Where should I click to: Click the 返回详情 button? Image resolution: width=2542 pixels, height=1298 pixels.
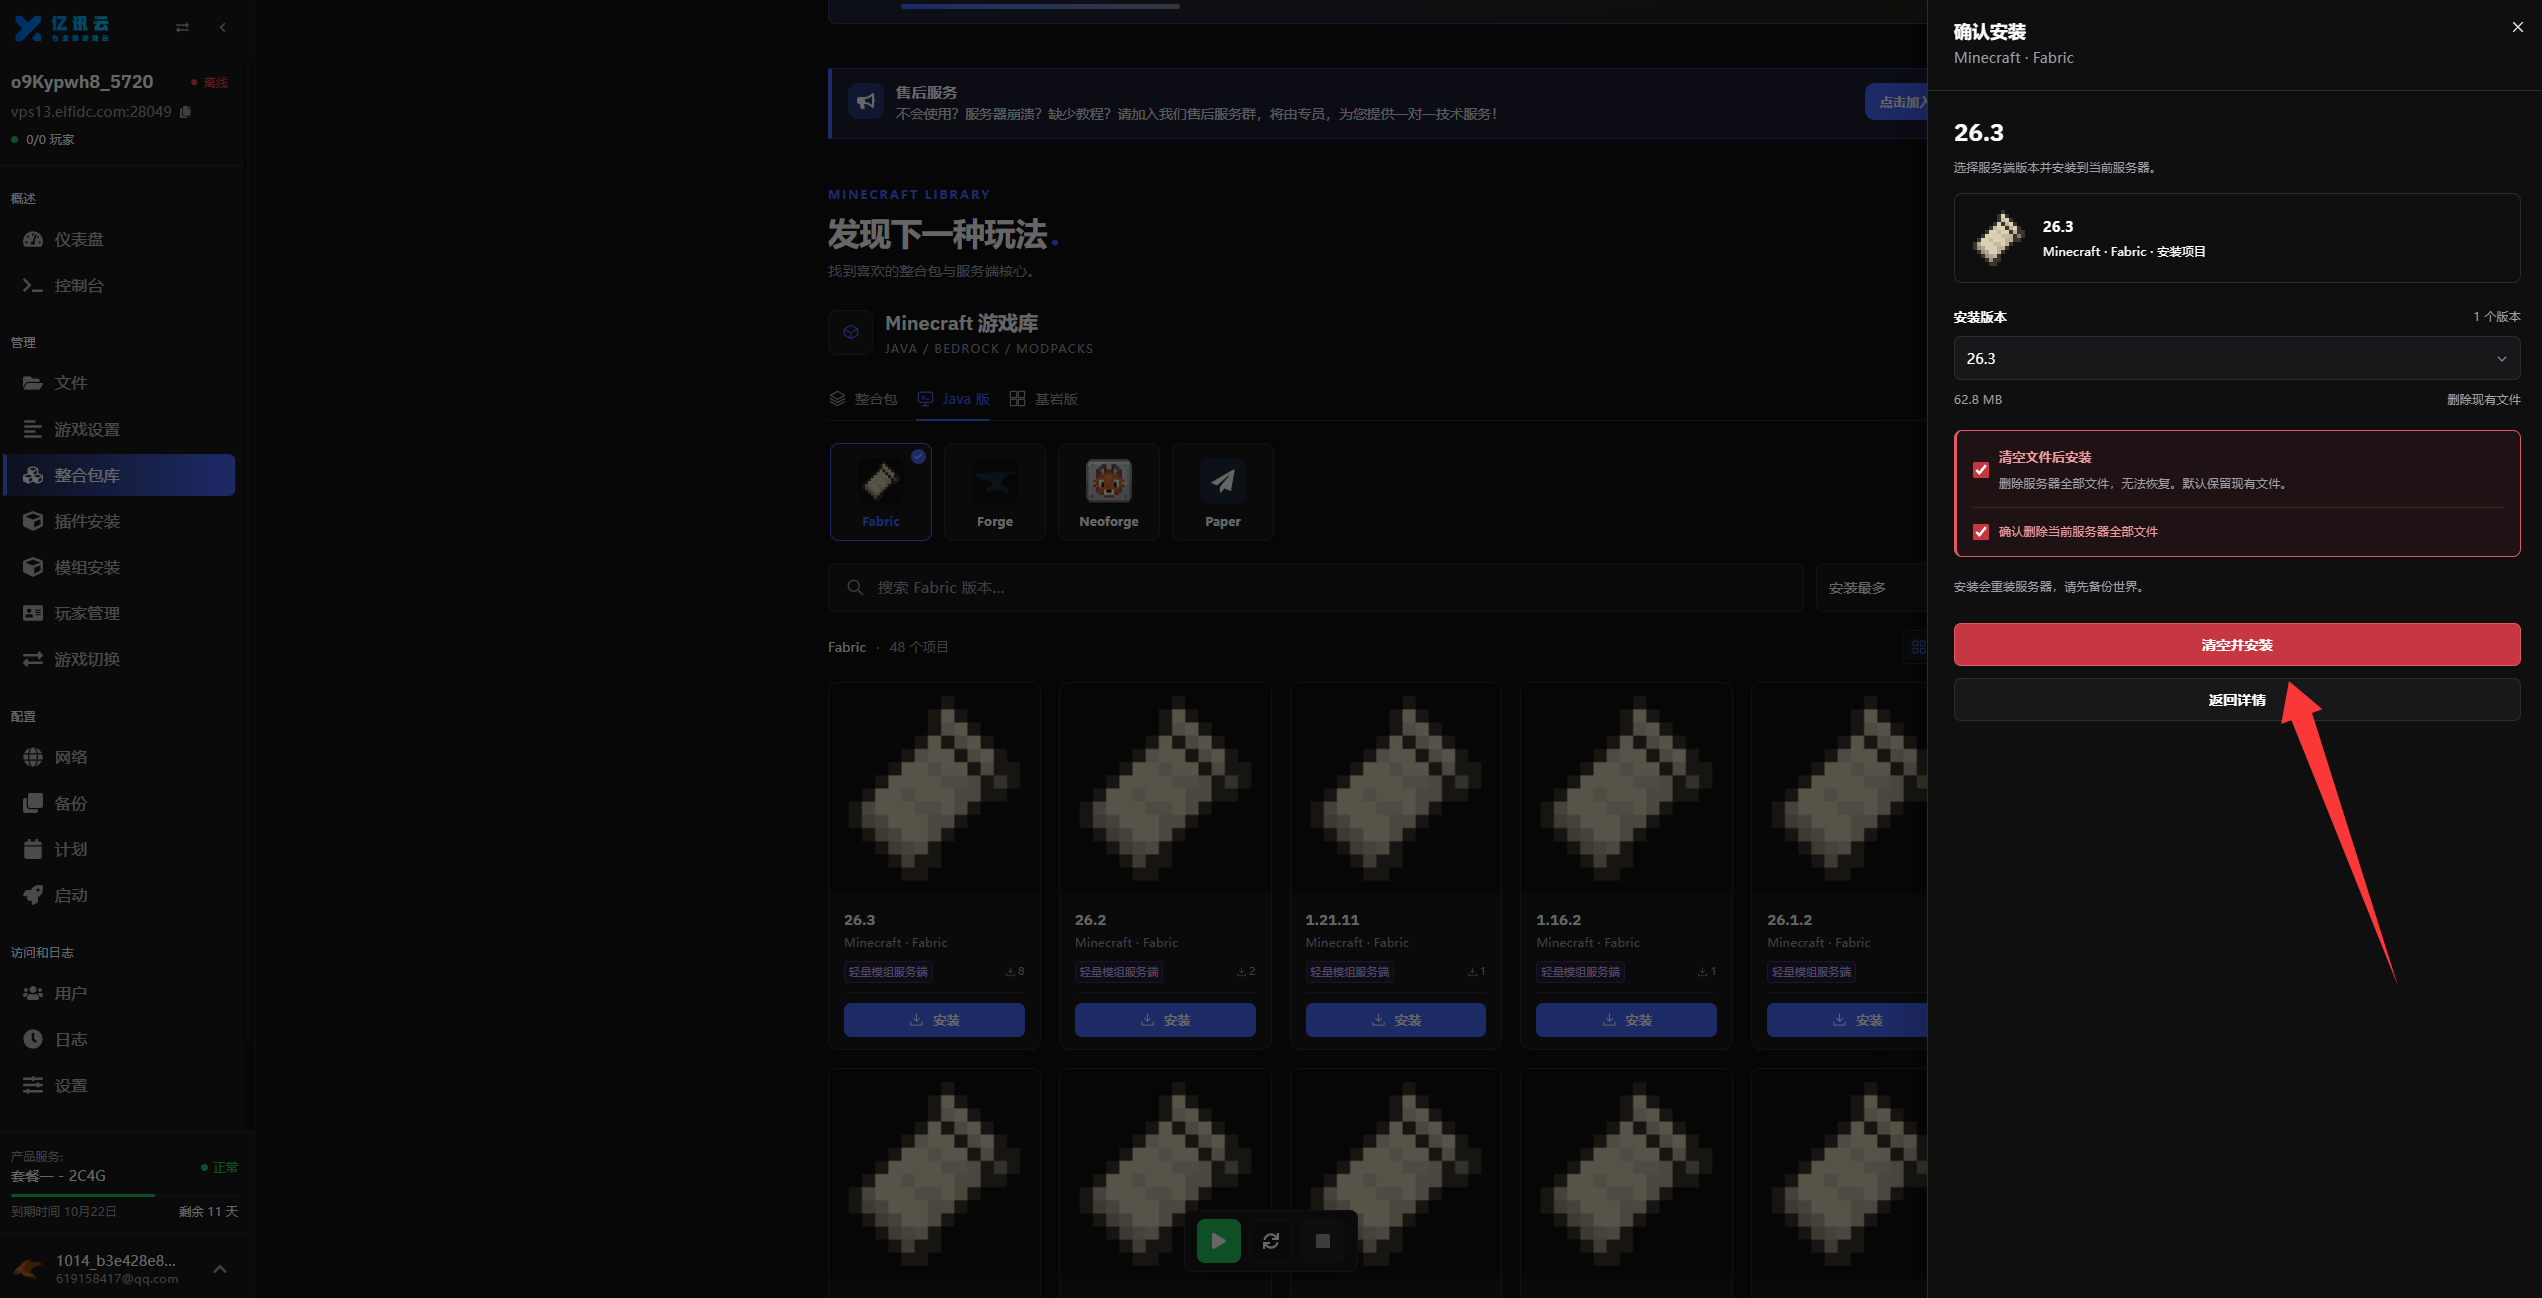2236,700
